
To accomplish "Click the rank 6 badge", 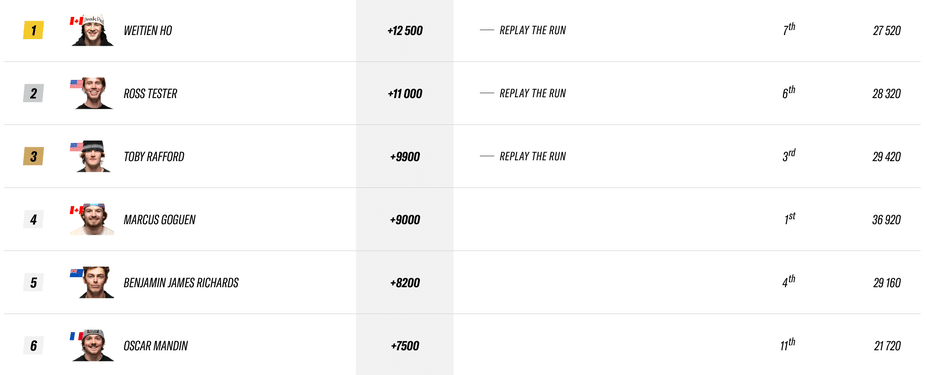I will [x=33, y=345].
